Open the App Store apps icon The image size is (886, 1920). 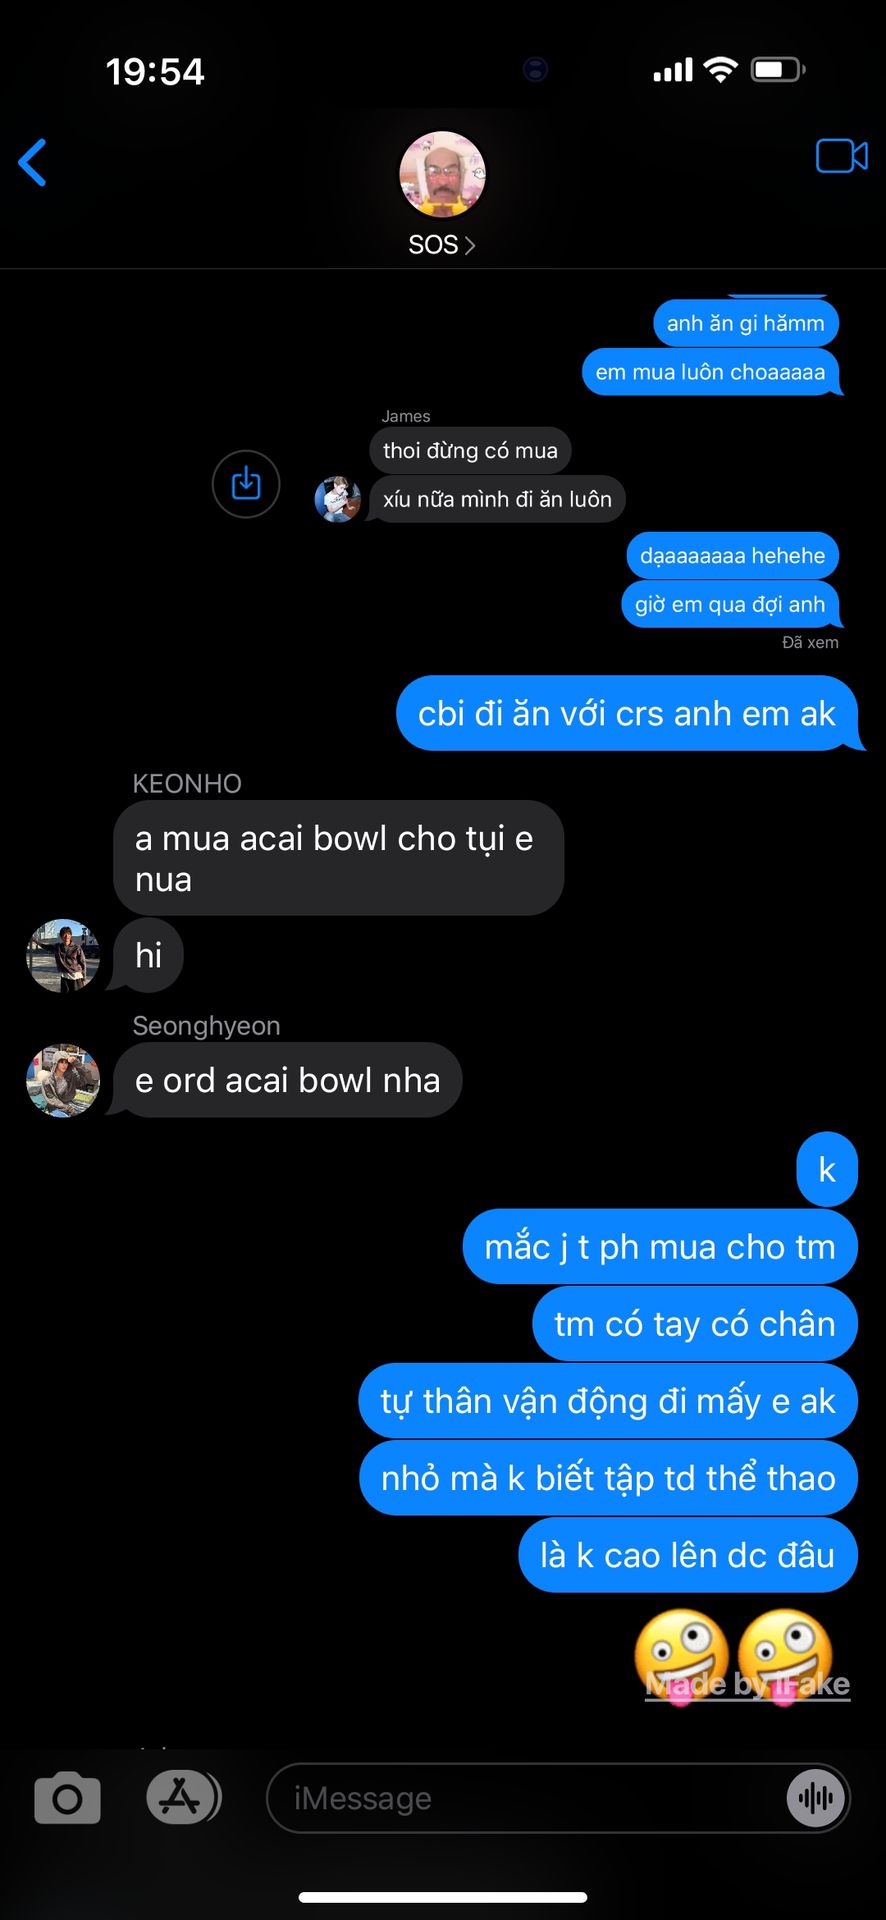183,1797
